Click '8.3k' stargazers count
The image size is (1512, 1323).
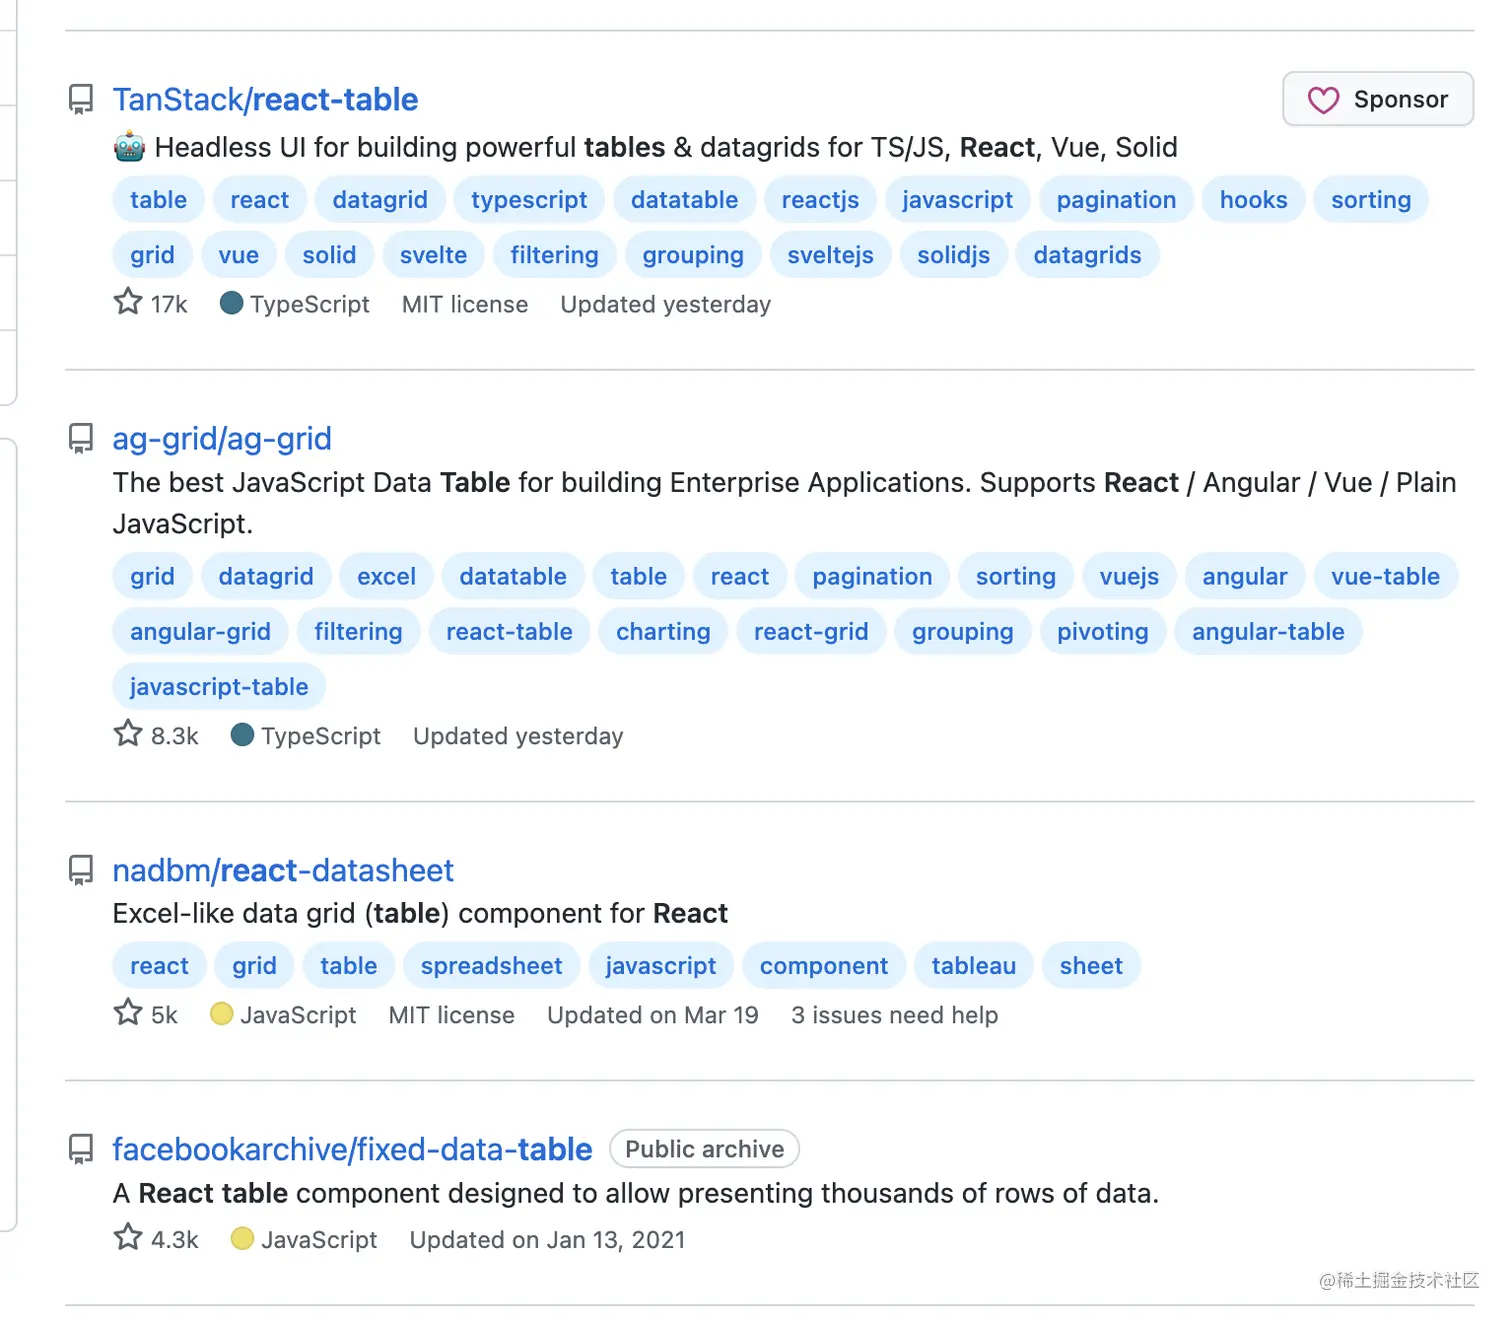pyautogui.click(x=174, y=736)
